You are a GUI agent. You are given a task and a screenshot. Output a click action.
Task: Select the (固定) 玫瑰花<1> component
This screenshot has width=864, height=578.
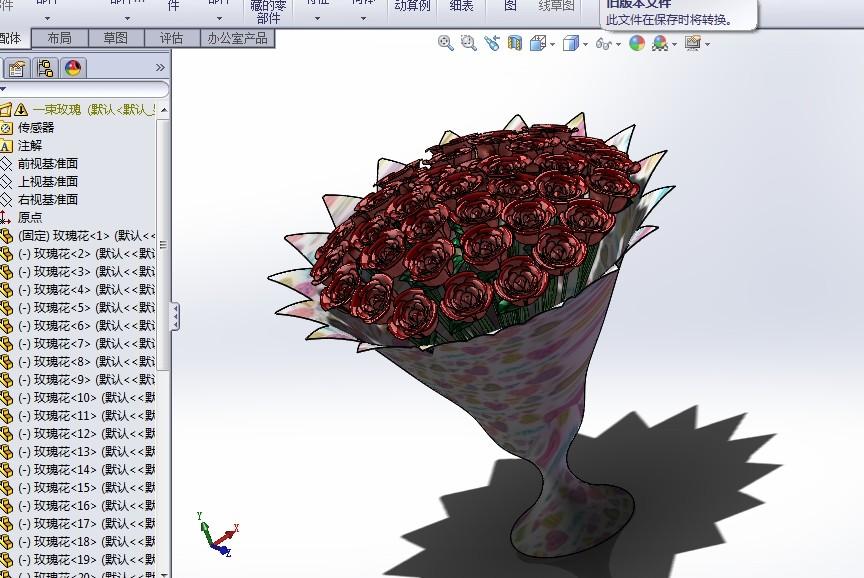87,235
